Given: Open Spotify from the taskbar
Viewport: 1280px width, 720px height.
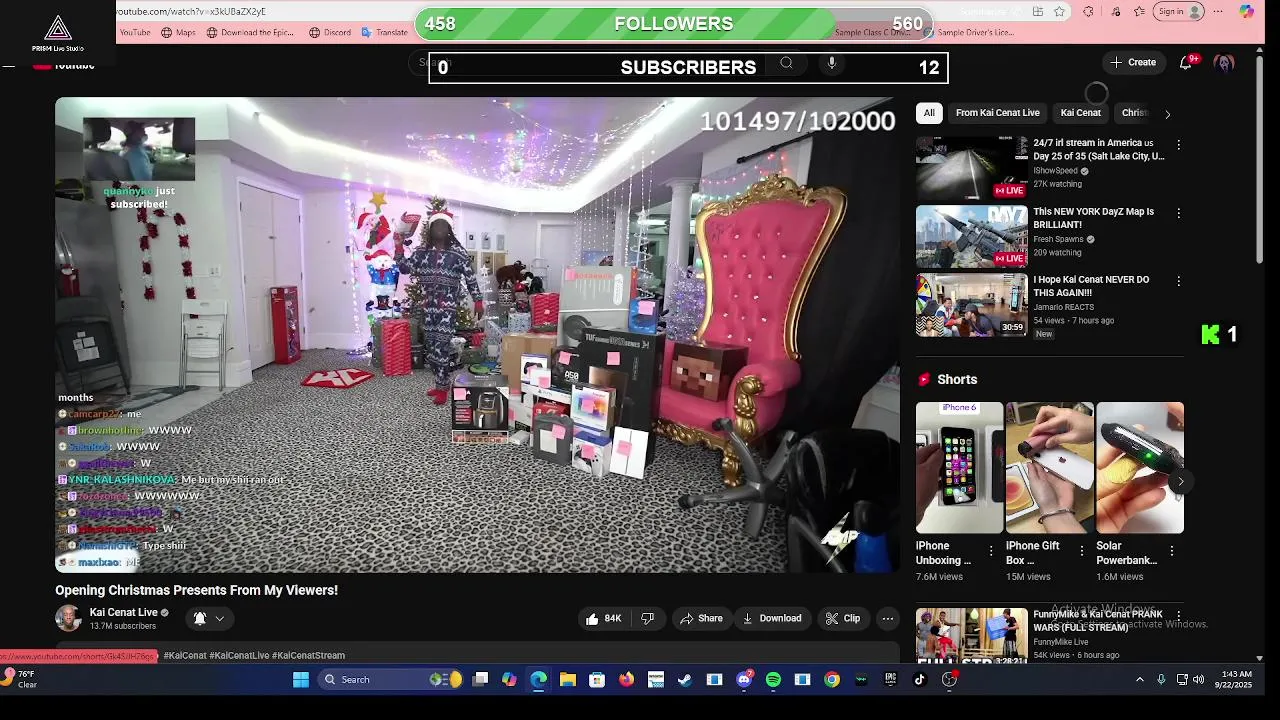Looking at the screenshot, I should pos(773,679).
